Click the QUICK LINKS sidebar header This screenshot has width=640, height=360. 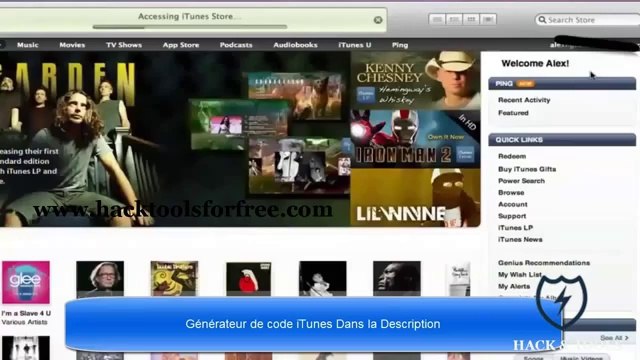tap(562, 140)
